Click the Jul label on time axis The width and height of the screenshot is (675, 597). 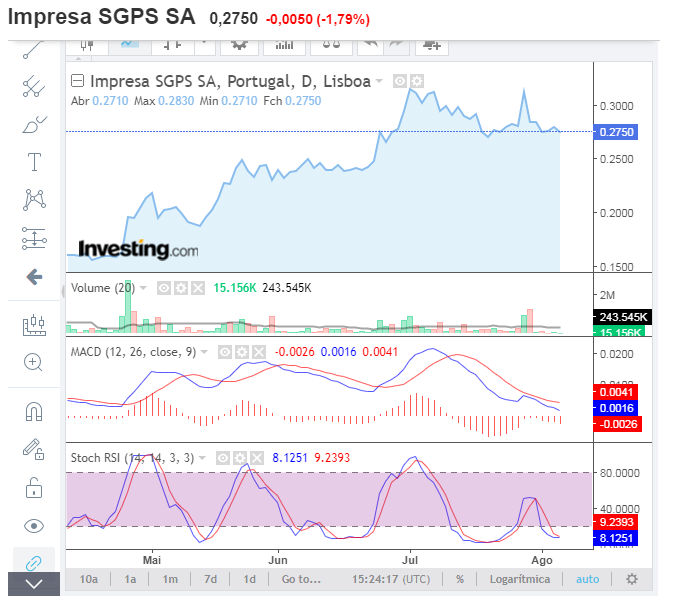[x=410, y=560]
